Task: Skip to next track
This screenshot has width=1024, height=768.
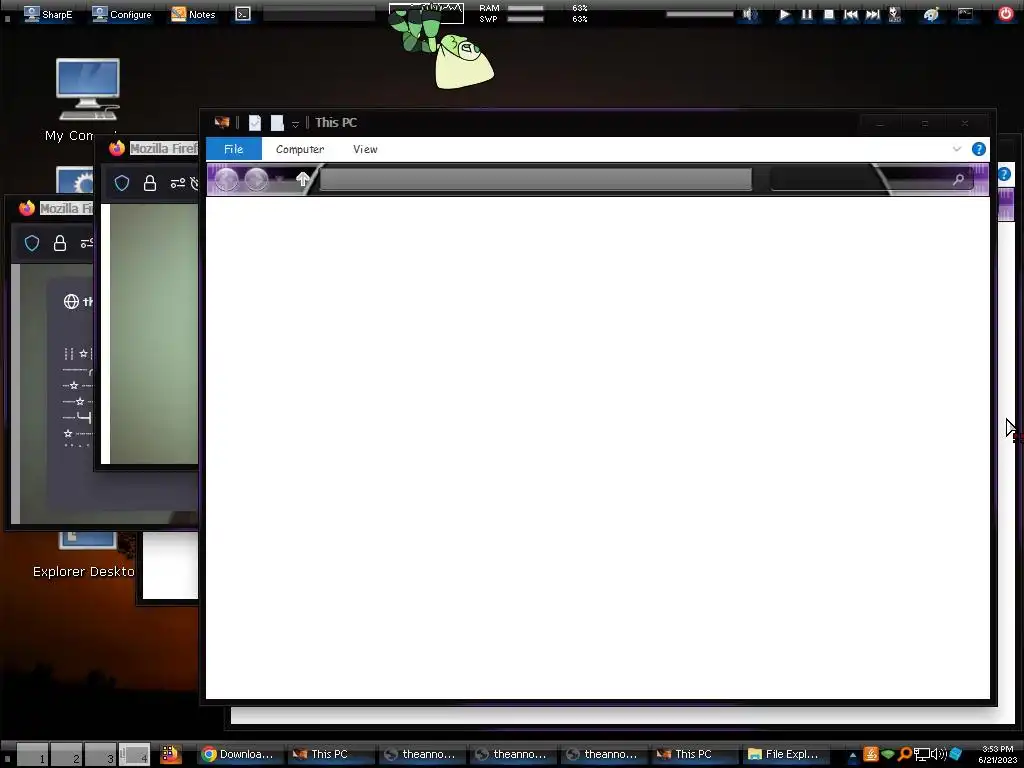Action: pos(872,14)
